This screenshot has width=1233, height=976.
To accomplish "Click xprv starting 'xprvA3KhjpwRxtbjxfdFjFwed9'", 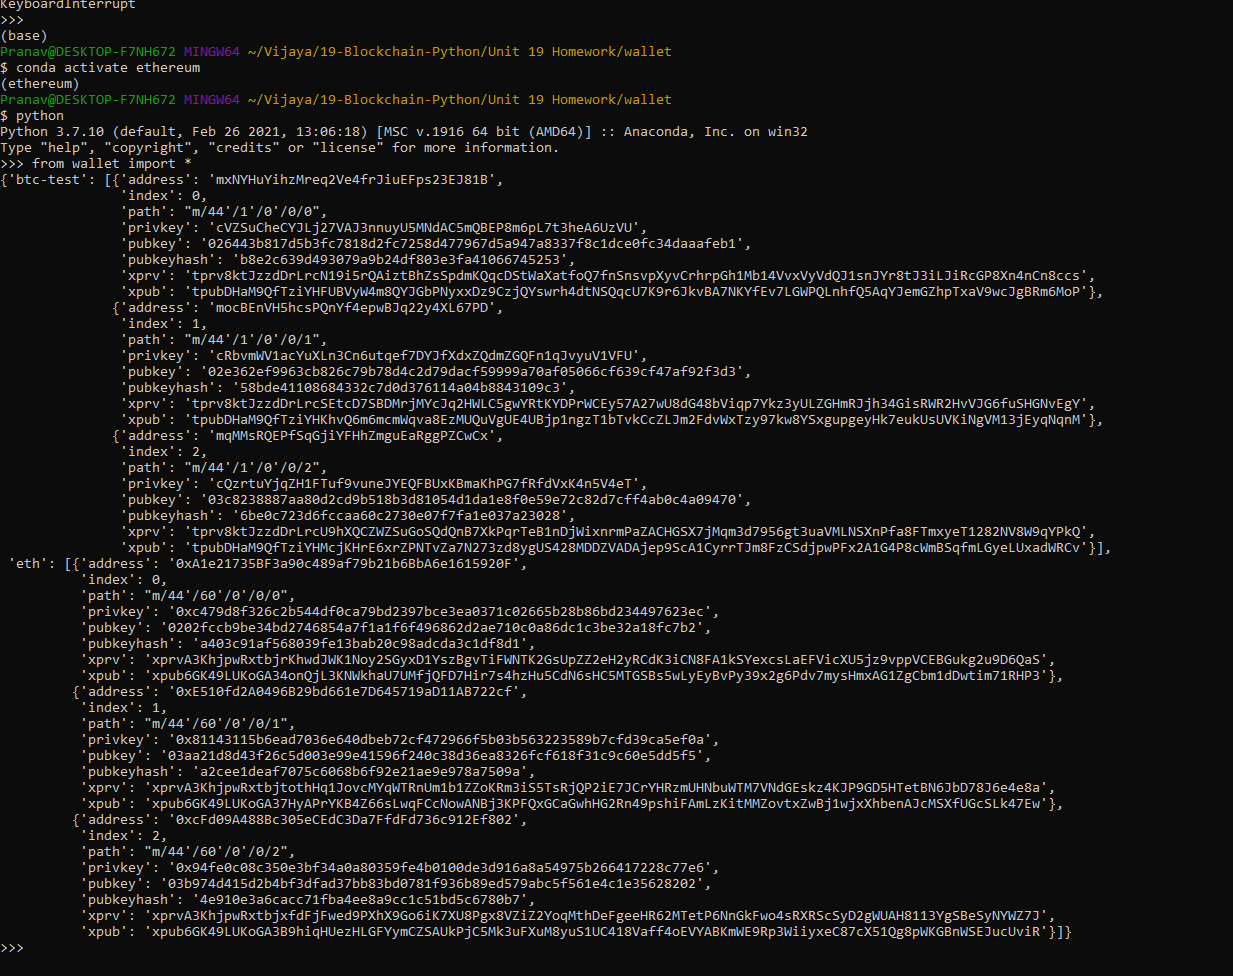I will click(600, 916).
